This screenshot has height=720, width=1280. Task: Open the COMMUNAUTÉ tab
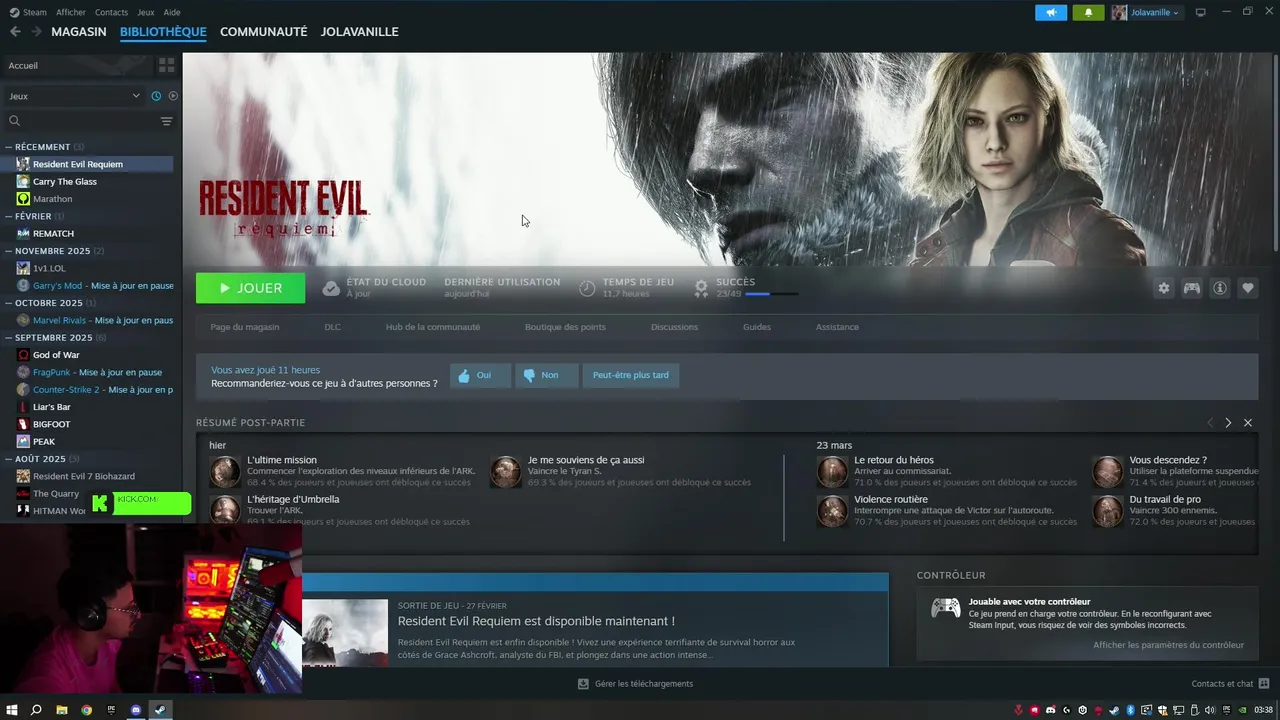tap(263, 32)
